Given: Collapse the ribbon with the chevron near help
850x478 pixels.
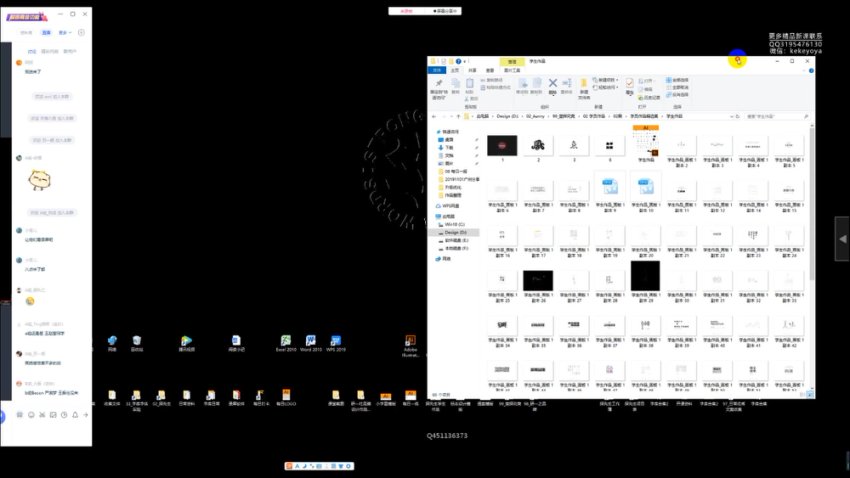Looking at the screenshot, I should click(805, 70).
